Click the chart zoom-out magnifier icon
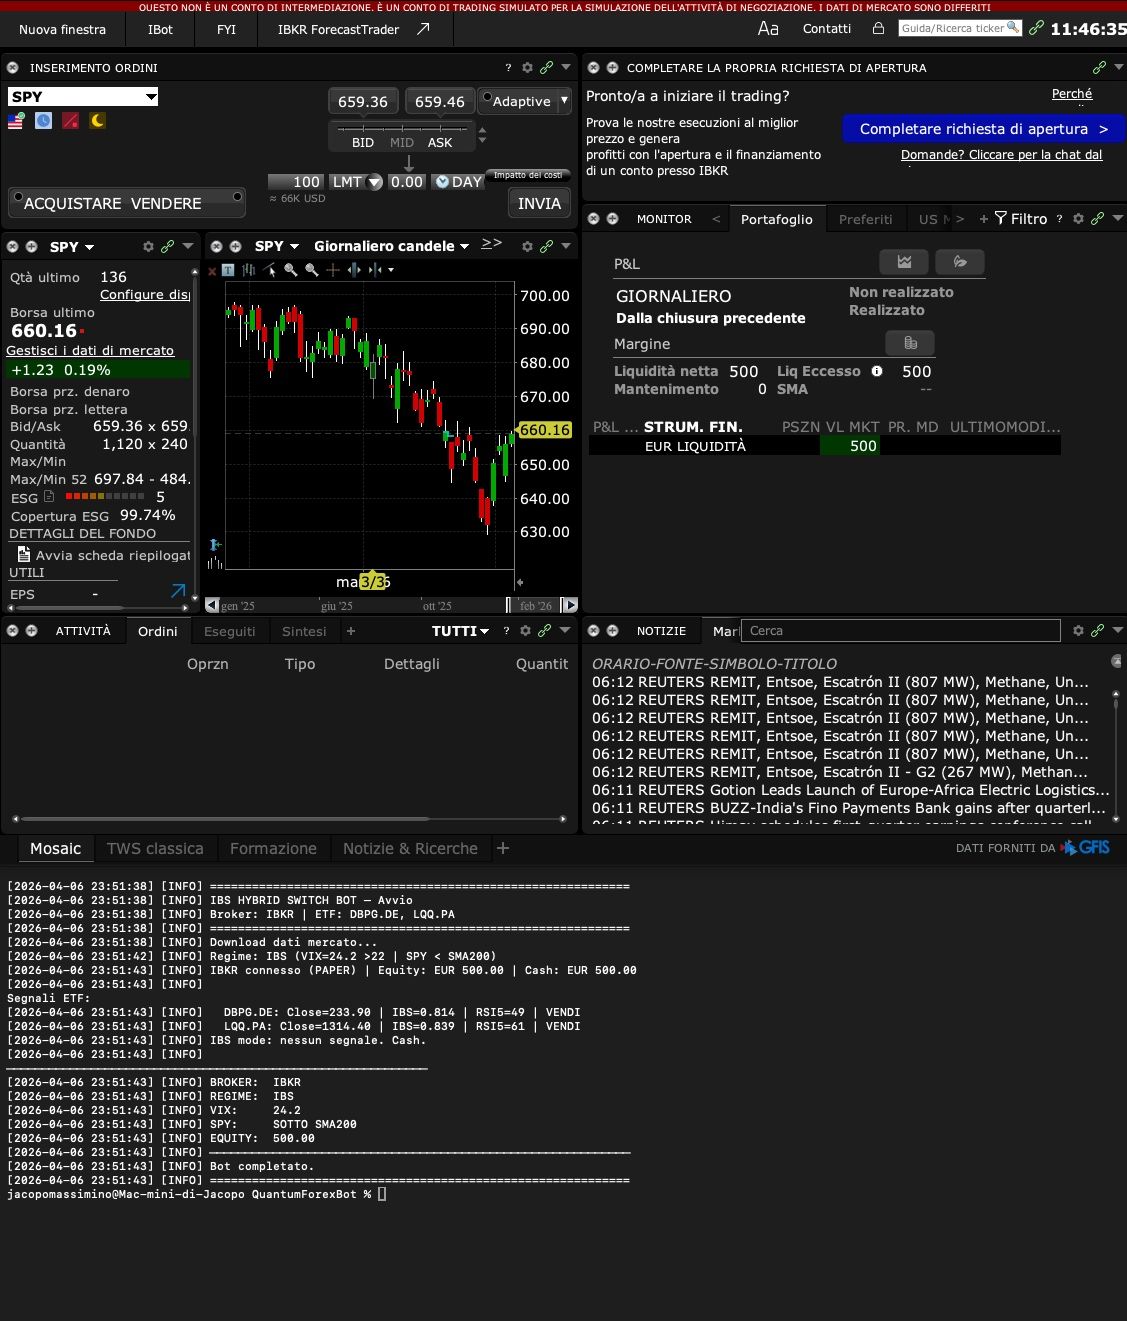The width and height of the screenshot is (1127, 1321). 312,270
